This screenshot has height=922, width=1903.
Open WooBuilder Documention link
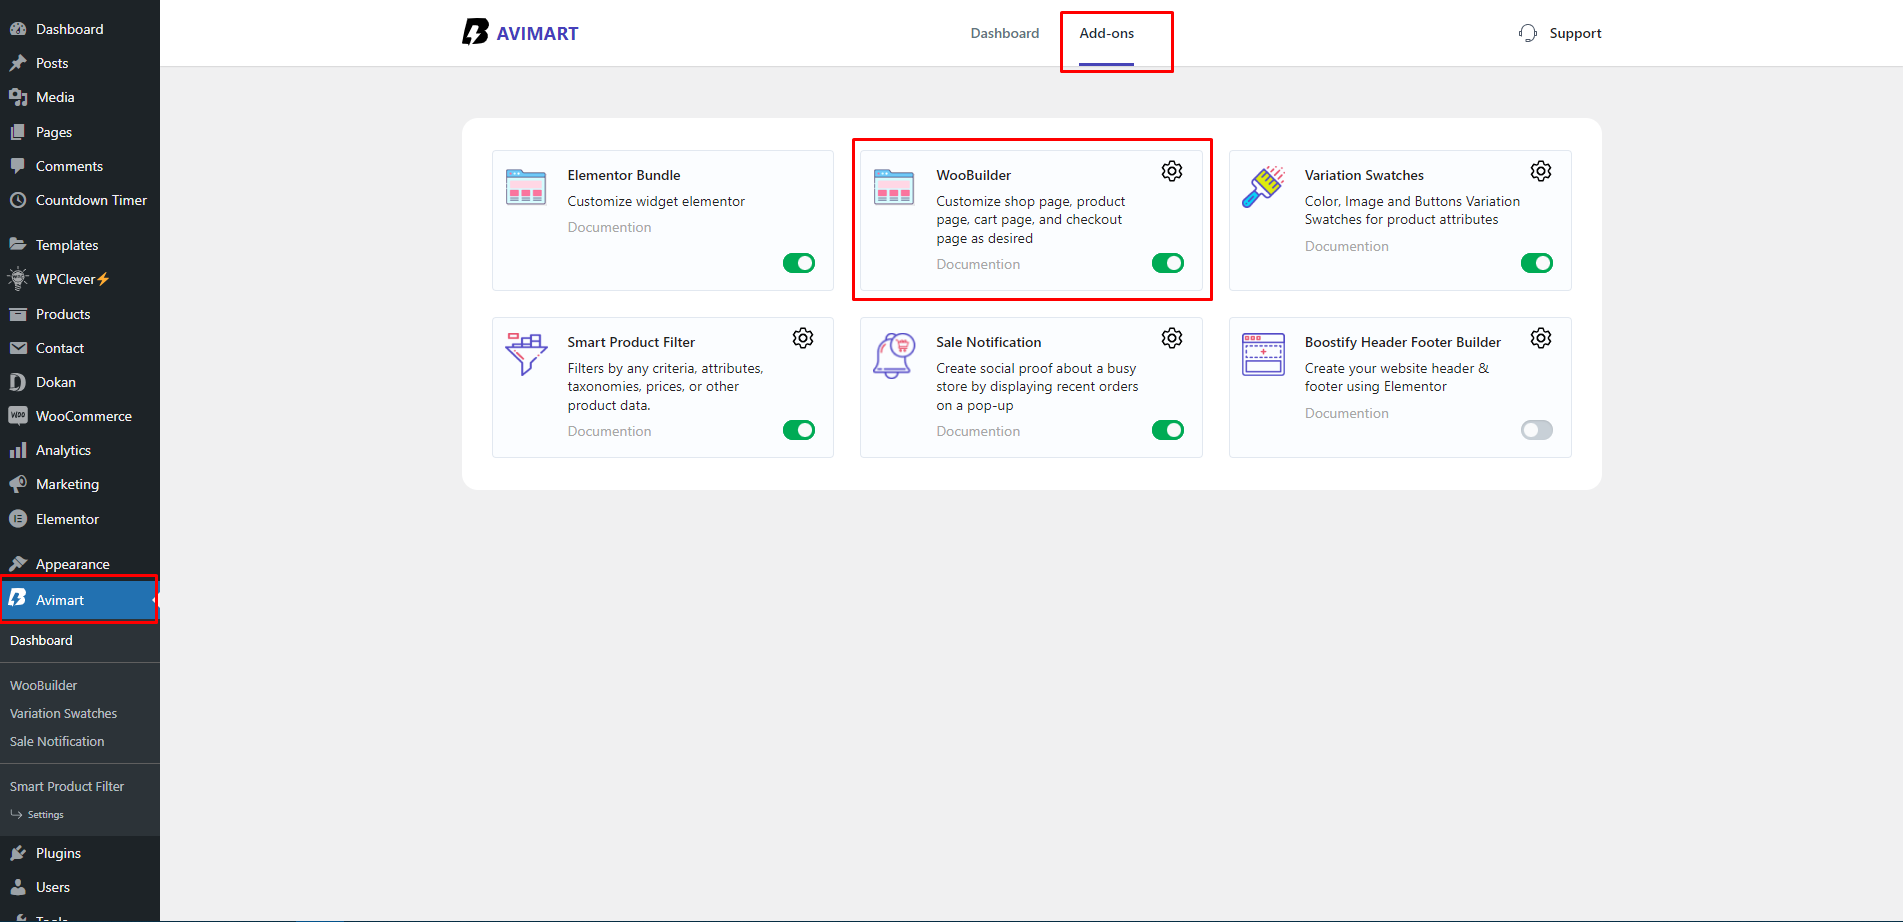click(x=978, y=264)
